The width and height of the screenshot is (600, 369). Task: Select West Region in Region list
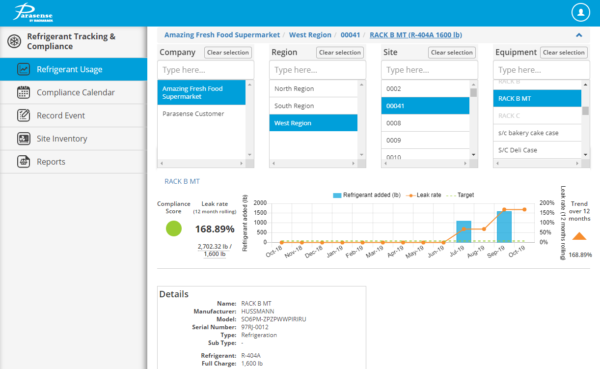pos(313,123)
